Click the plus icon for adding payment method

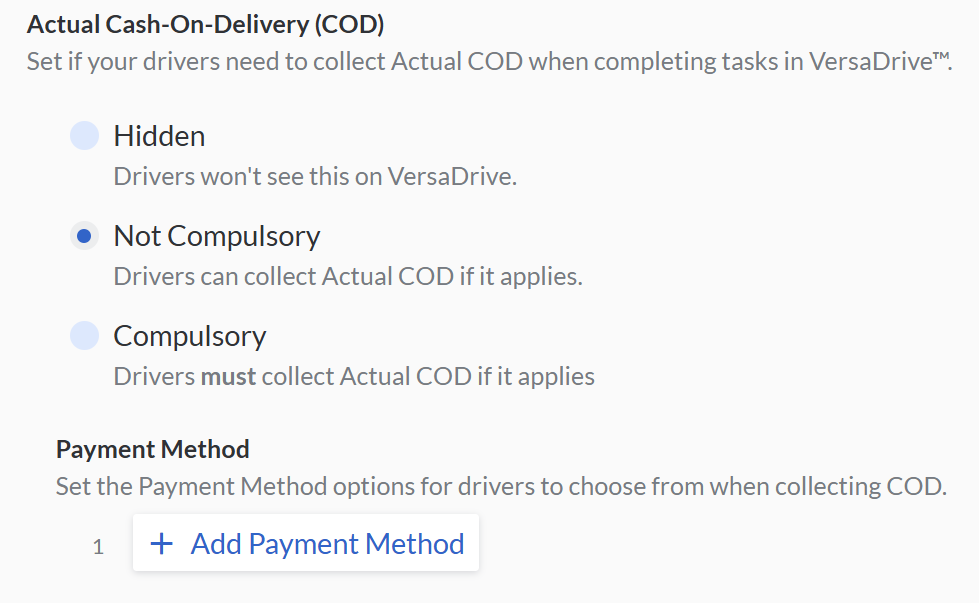[x=161, y=544]
